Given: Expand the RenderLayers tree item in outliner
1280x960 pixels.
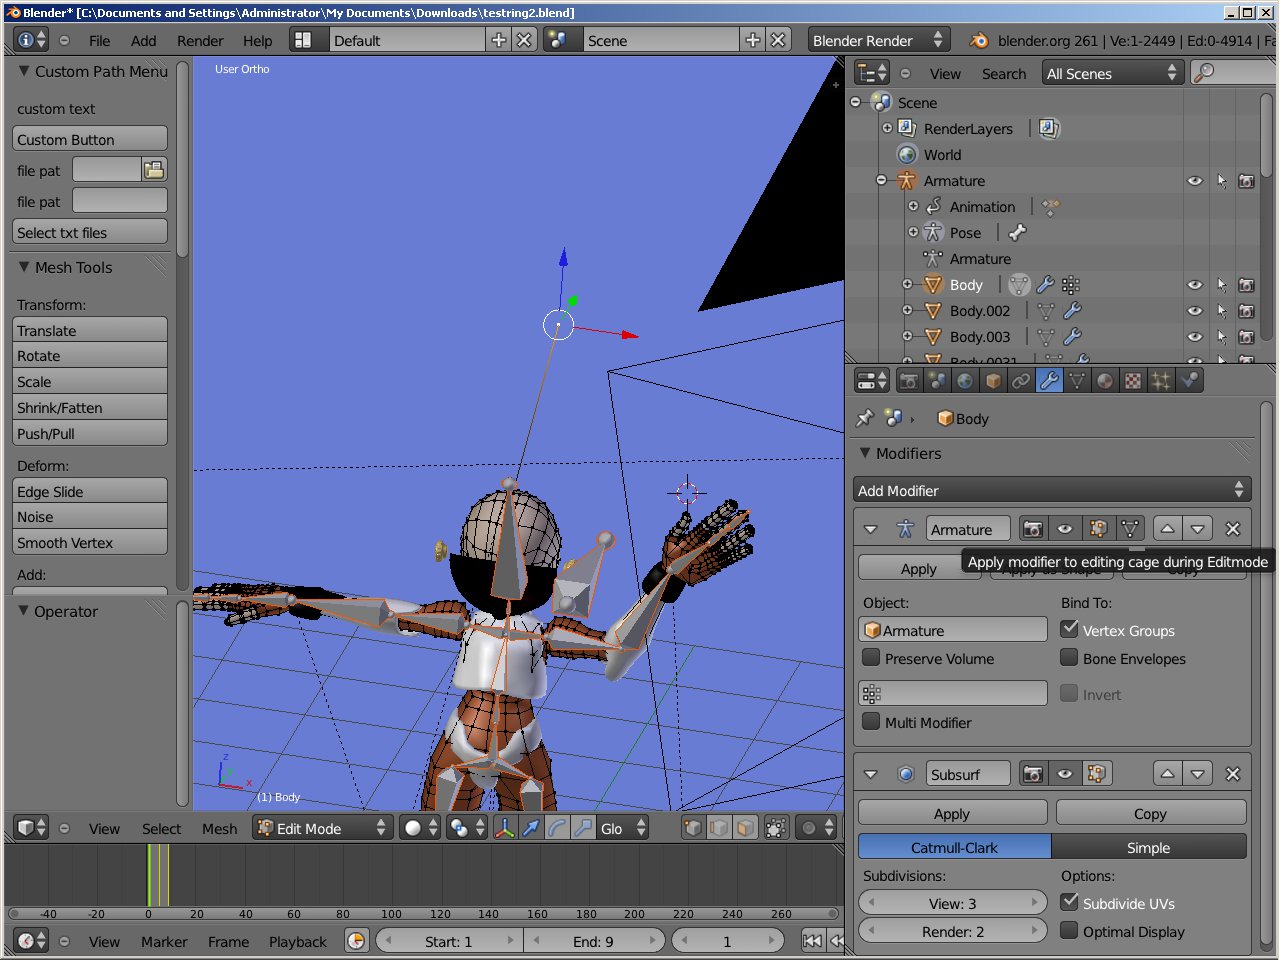Looking at the screenshot, I should 887,128.
